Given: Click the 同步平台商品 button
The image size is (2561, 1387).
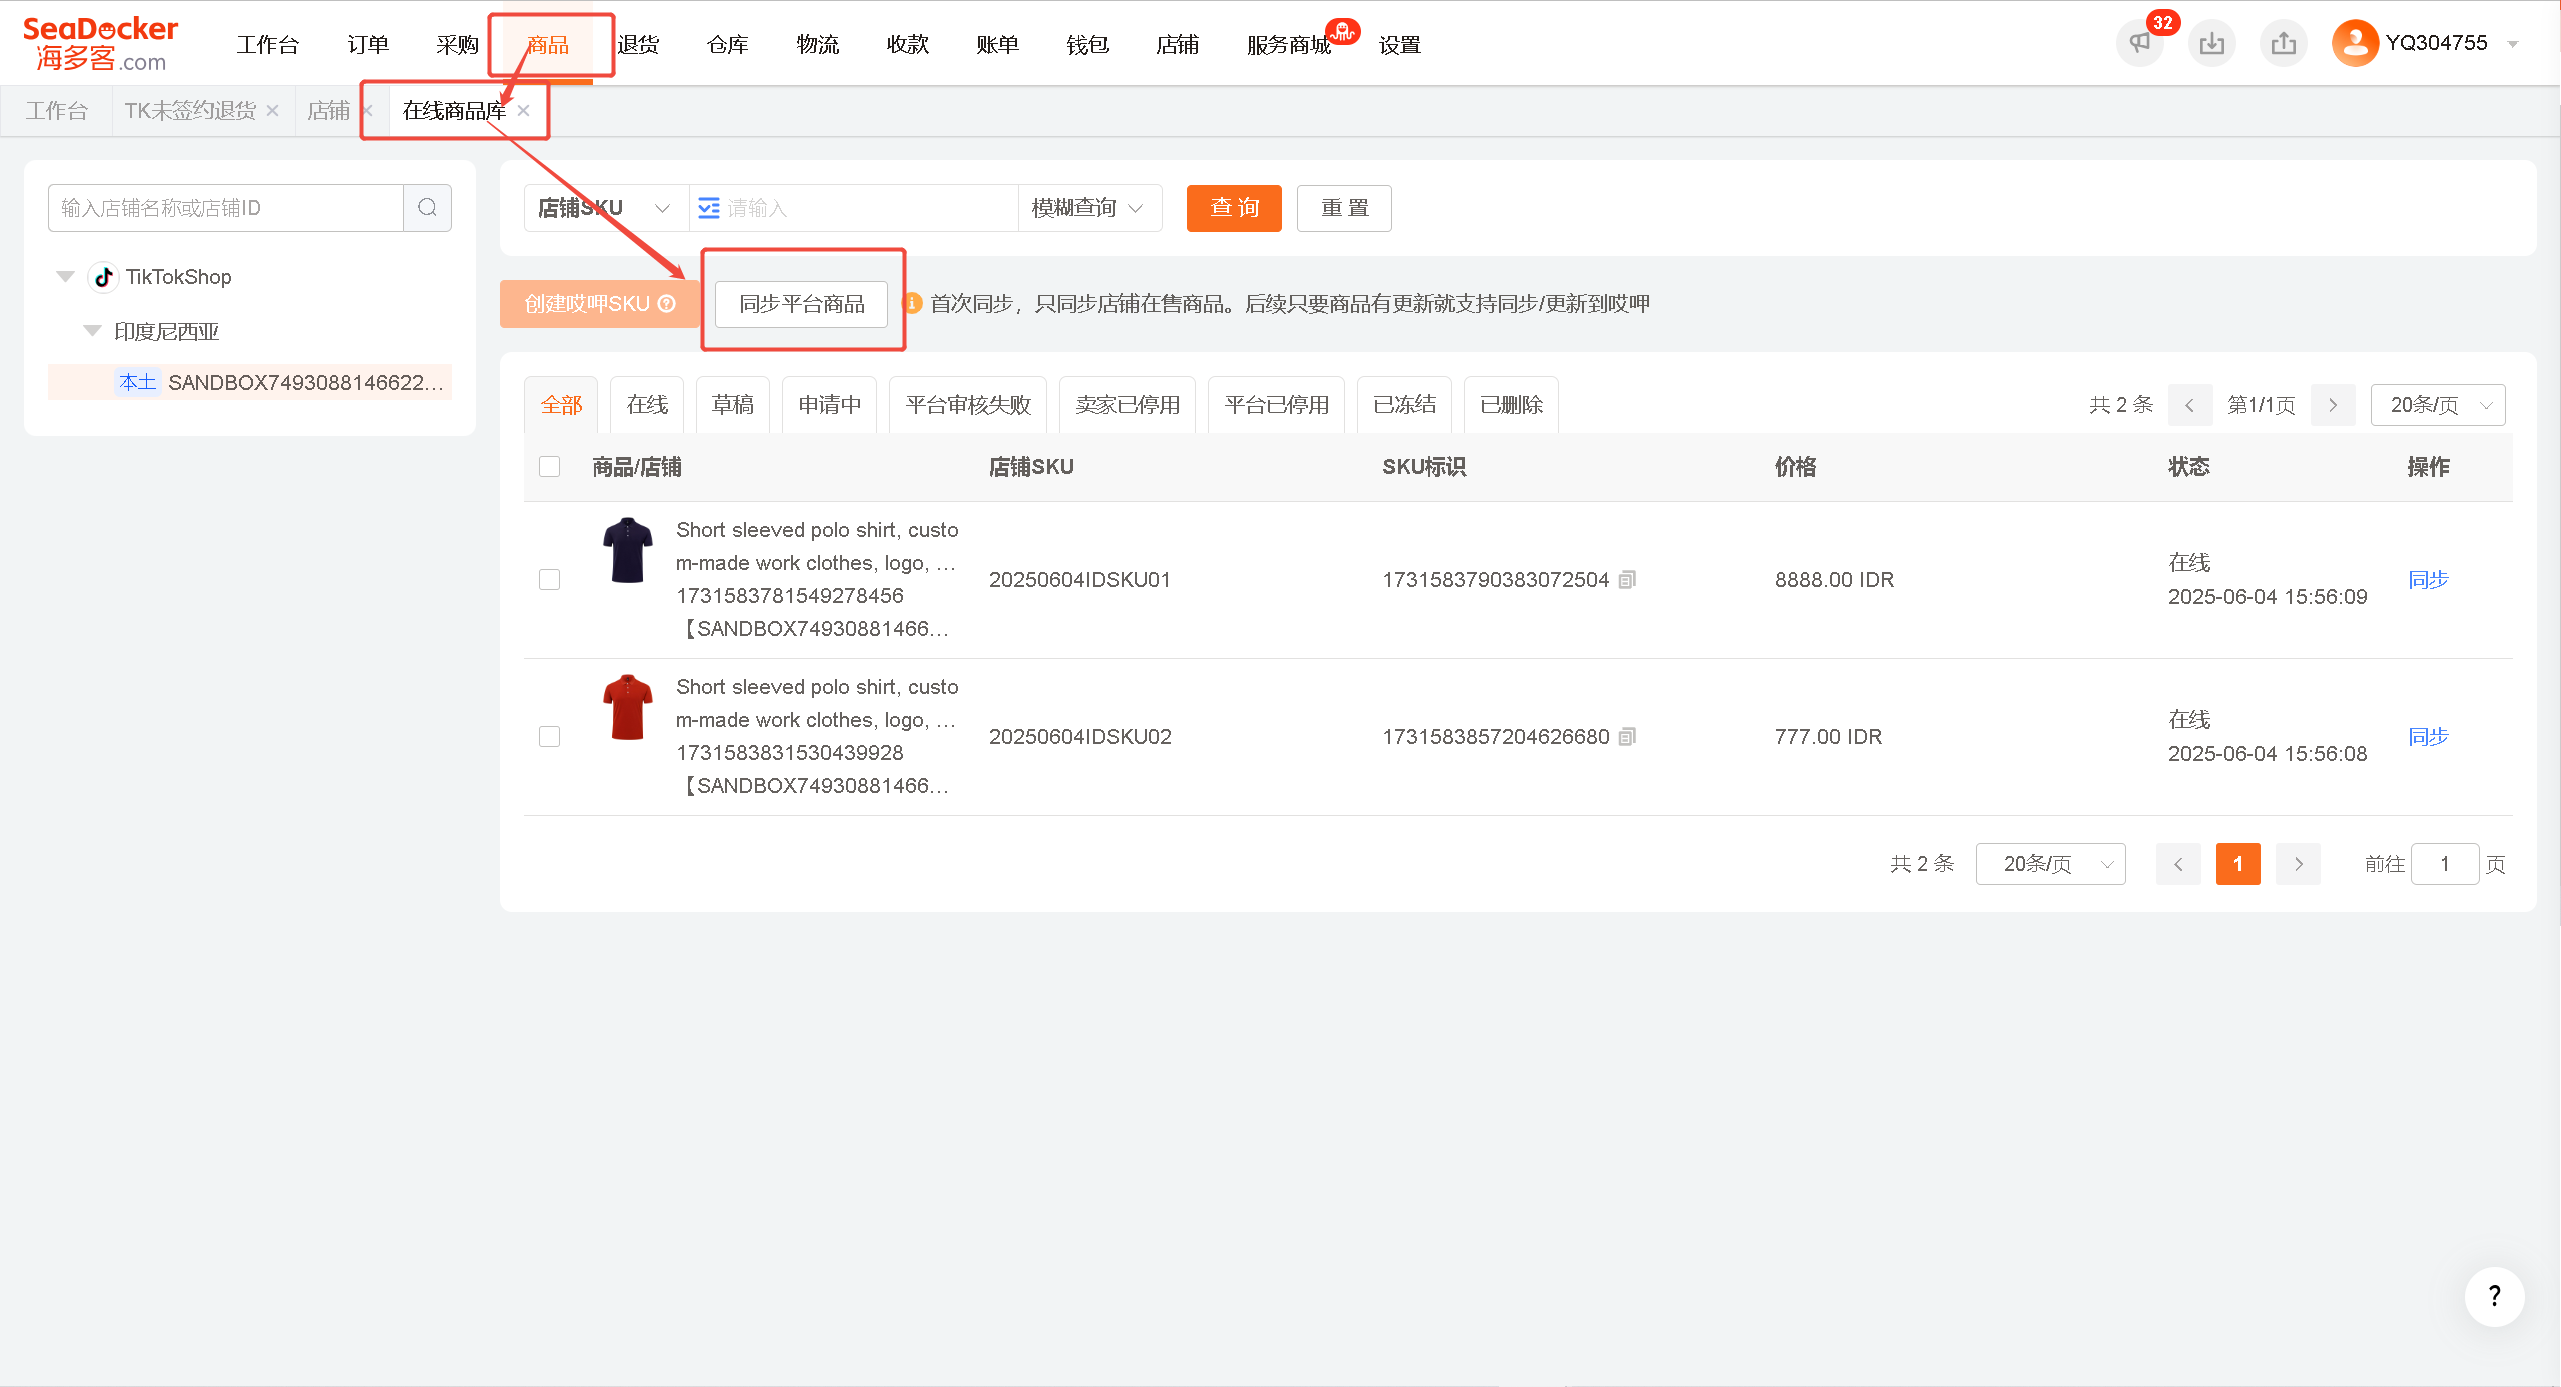Looking at the screenshot, I should coord(802,304).
